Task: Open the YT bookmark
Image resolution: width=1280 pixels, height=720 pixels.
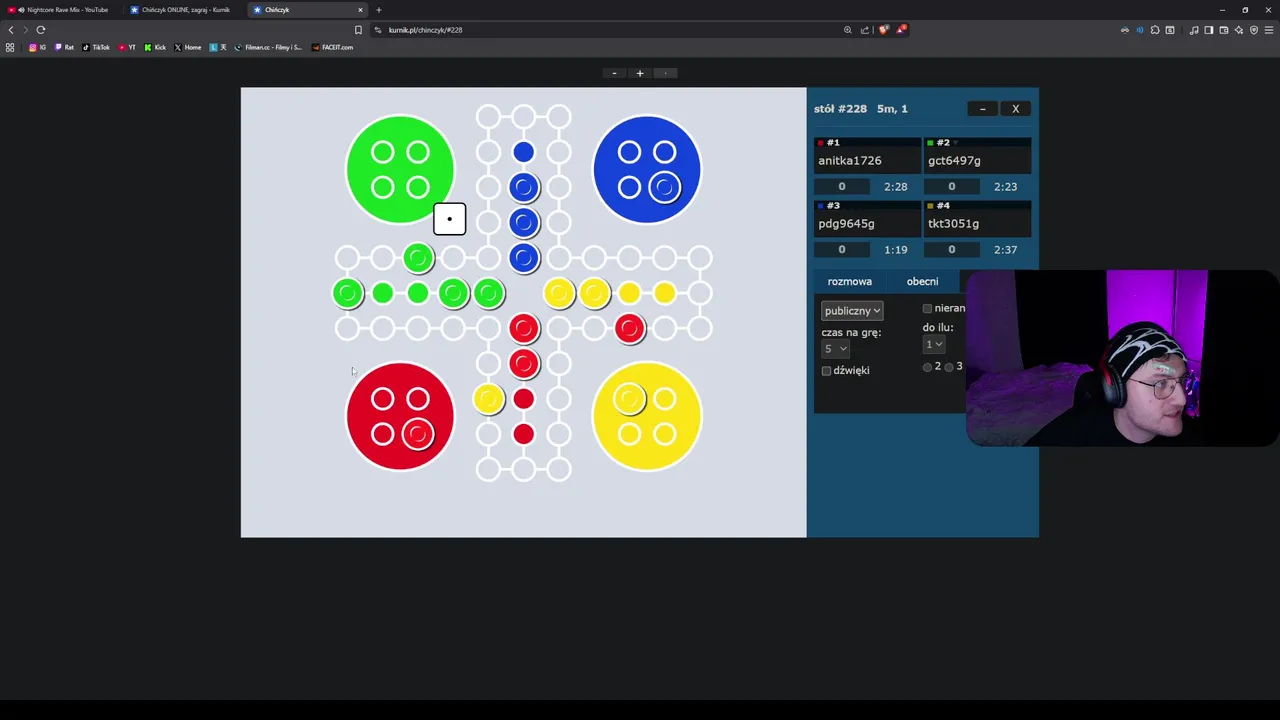Action: point(127,47)
